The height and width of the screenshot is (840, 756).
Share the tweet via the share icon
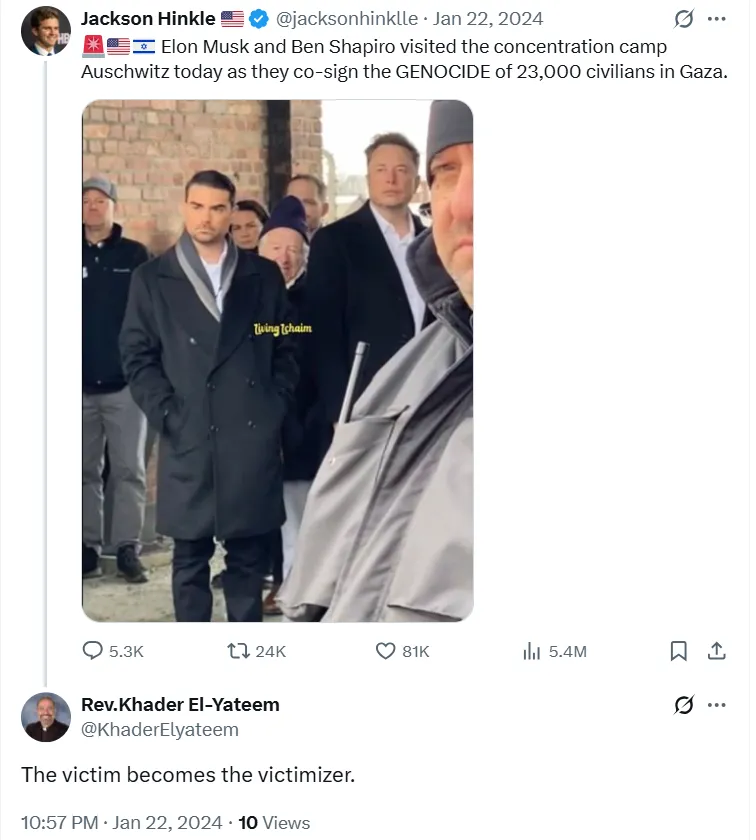[x=717, y=651]
